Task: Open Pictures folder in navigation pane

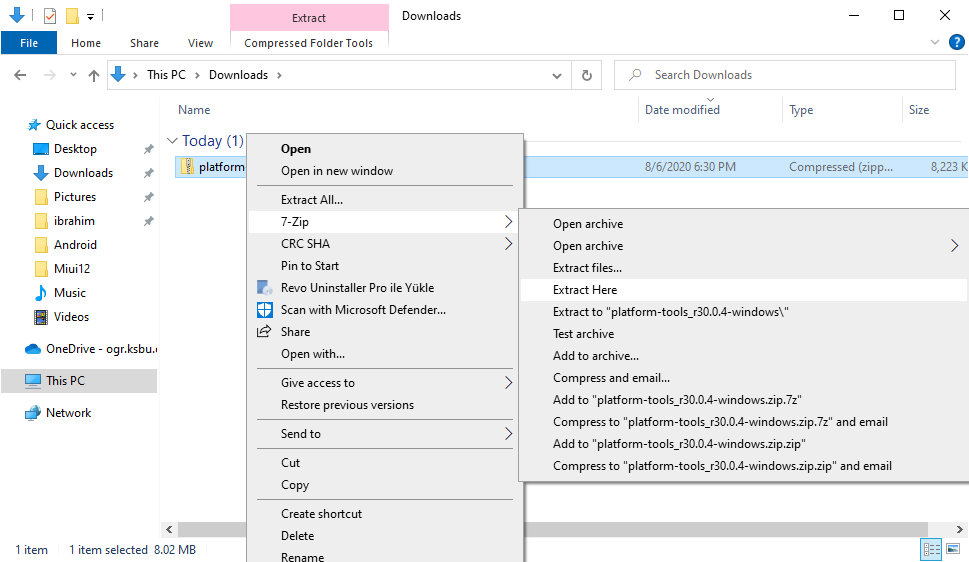Action: pos(75,197)
